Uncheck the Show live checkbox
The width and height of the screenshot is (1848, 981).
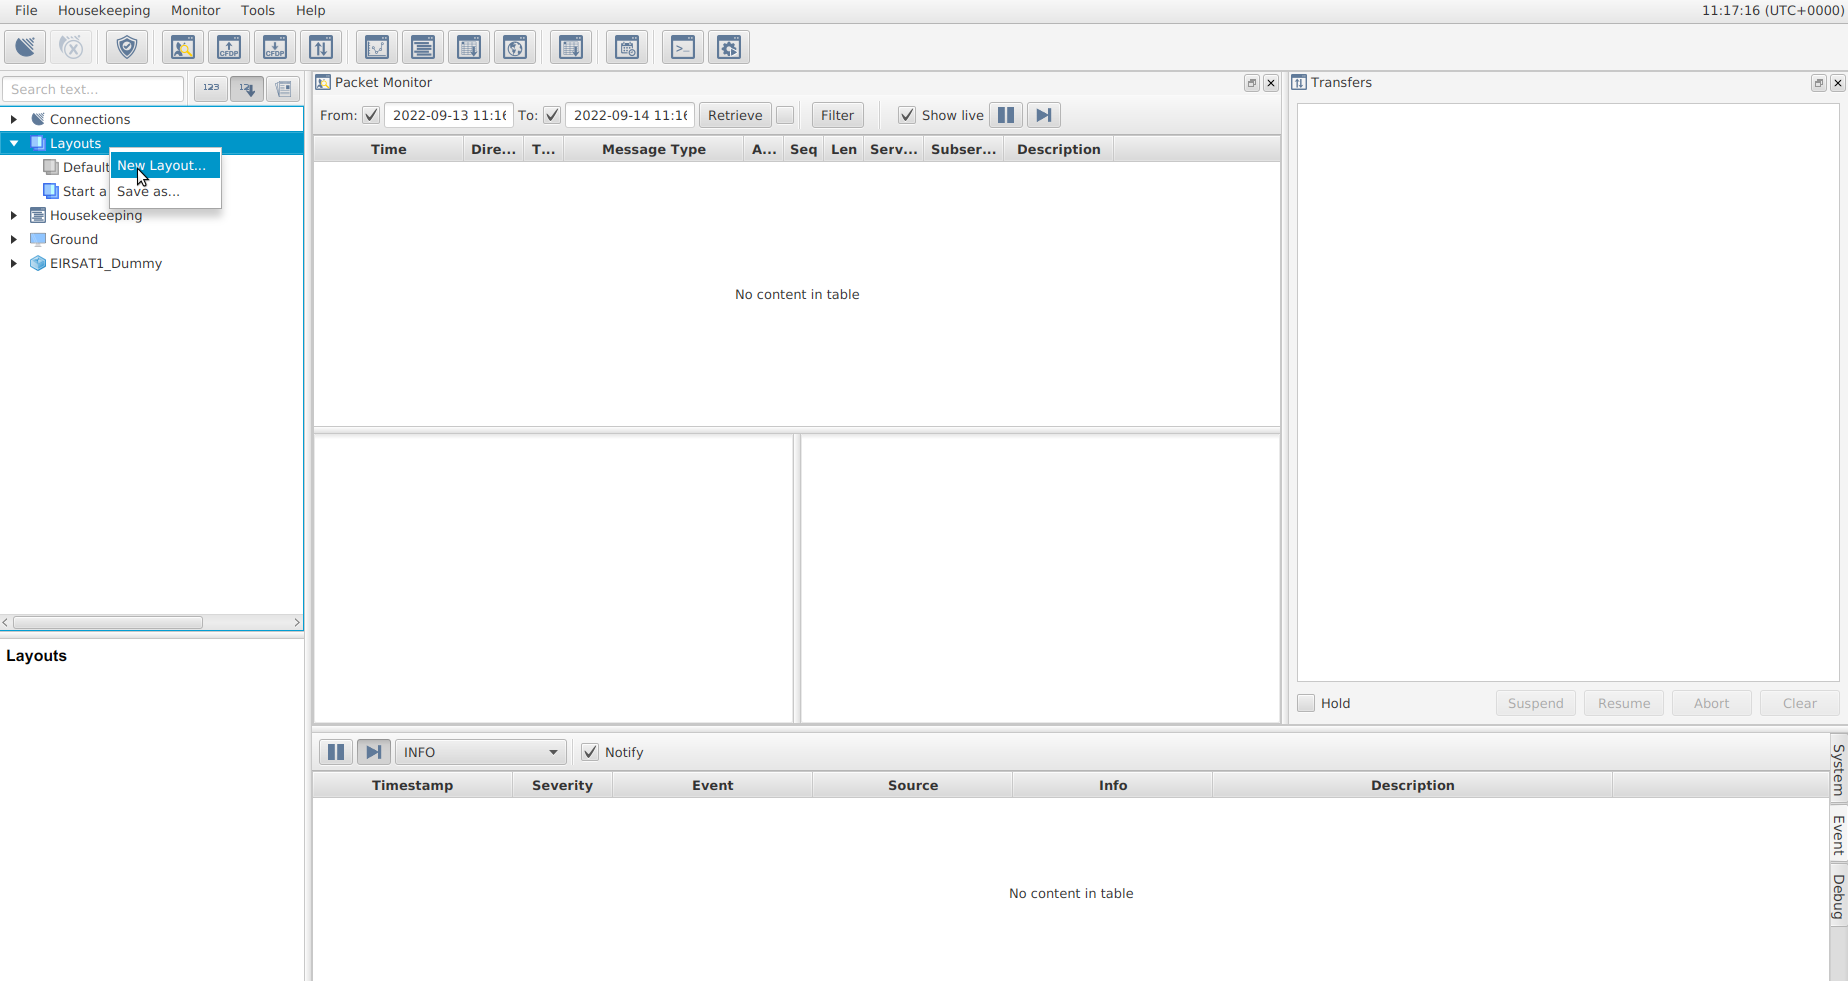907,115
